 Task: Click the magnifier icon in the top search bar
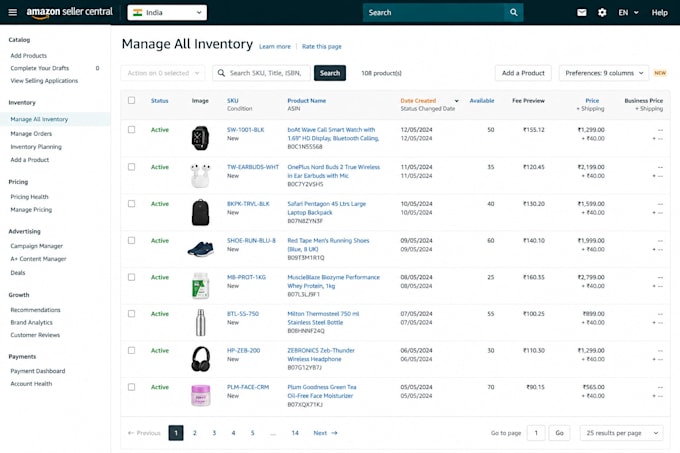[x=513, y=13]
